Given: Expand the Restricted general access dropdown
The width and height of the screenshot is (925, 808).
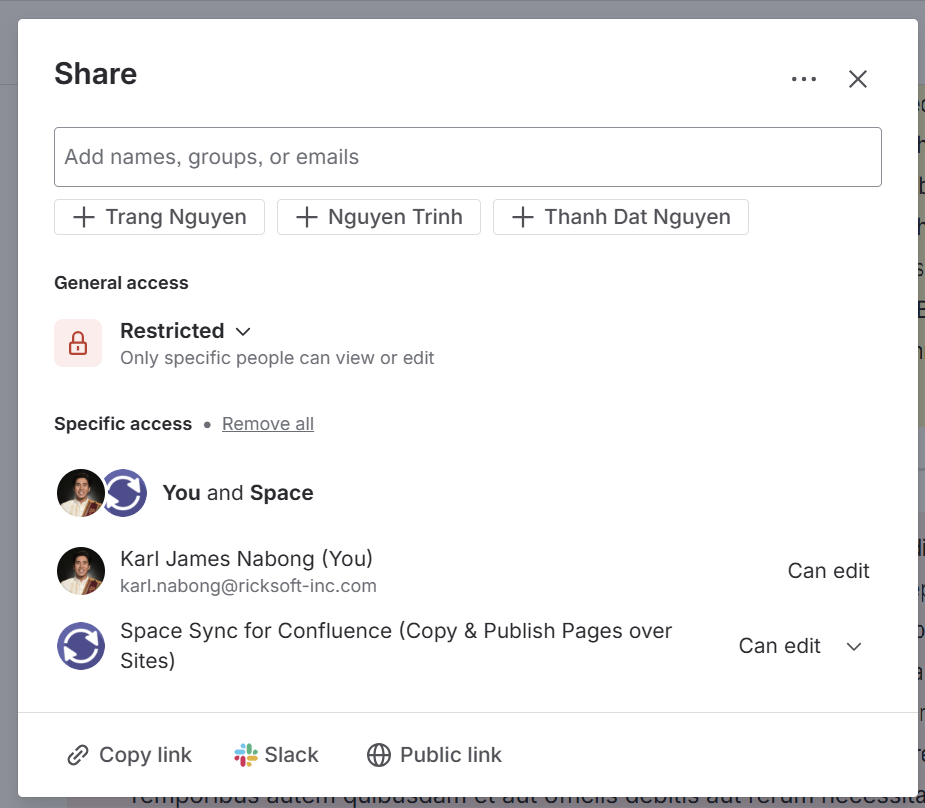Looking at the screenshot, I should point(186,331).
